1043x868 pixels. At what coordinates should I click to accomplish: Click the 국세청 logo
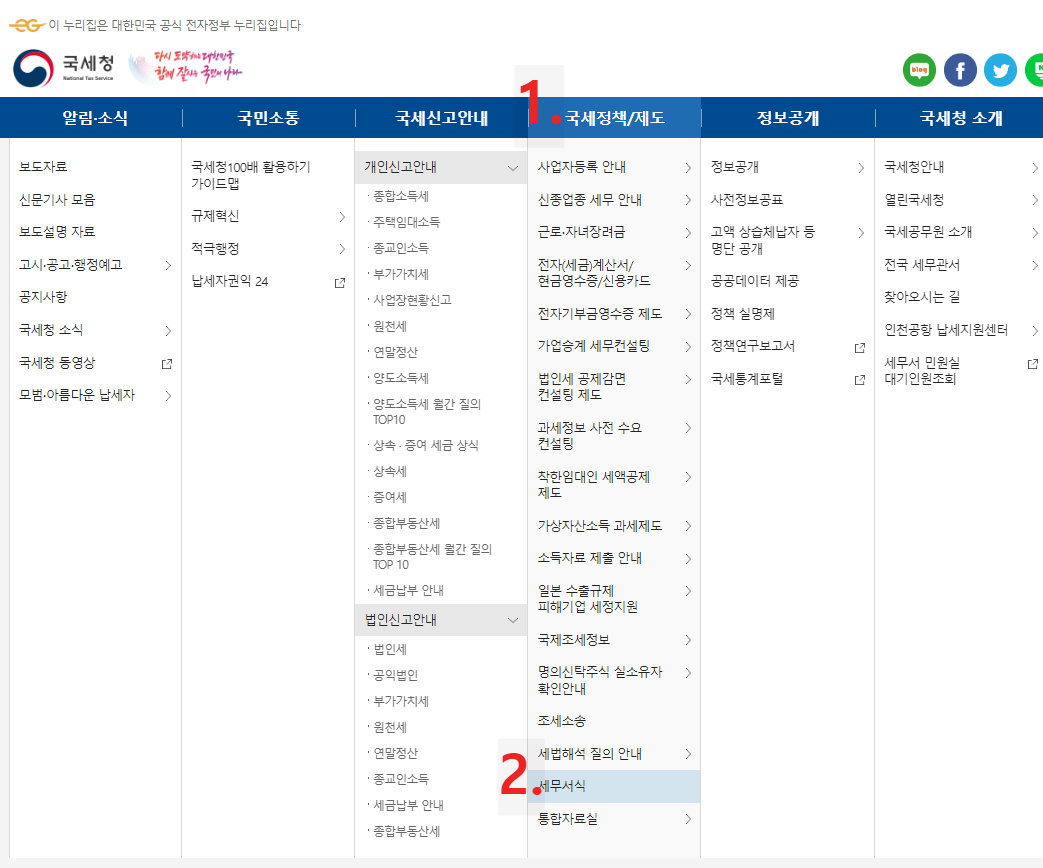[x=64, y=68]
